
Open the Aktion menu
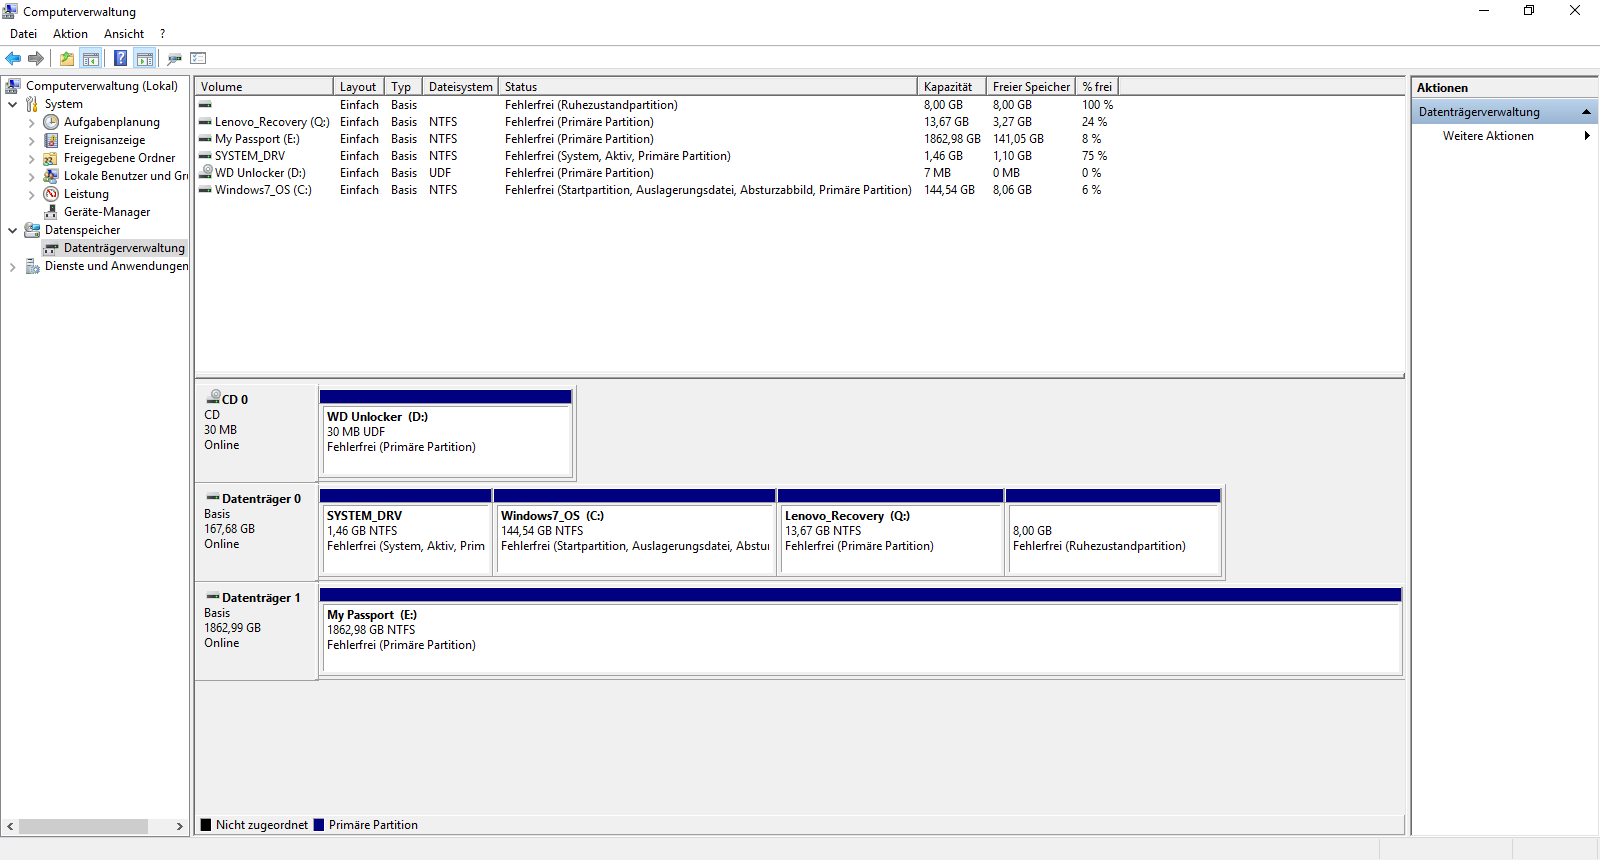[70, 34]
